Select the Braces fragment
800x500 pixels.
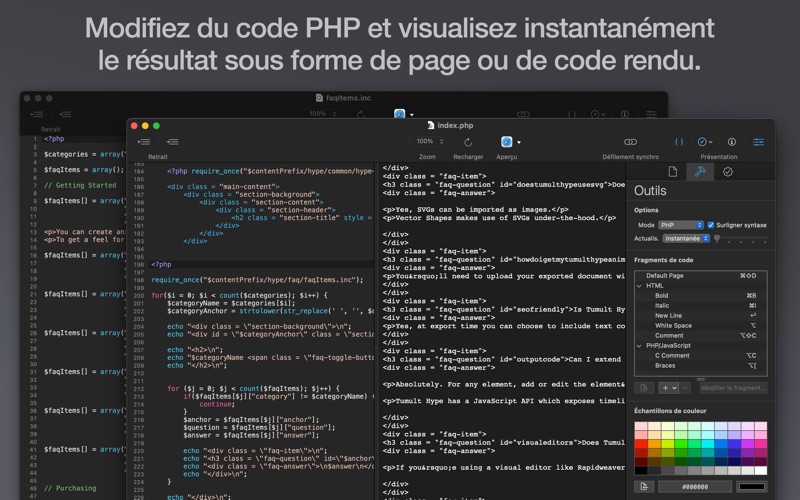(701, 365)
